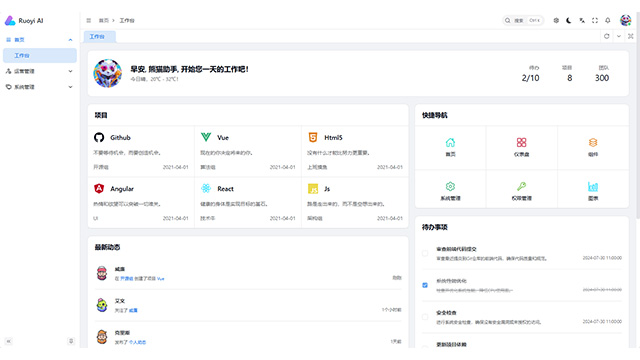Click the search box with Ctrl K hint
Screen dimensions: 640x360
523,20
